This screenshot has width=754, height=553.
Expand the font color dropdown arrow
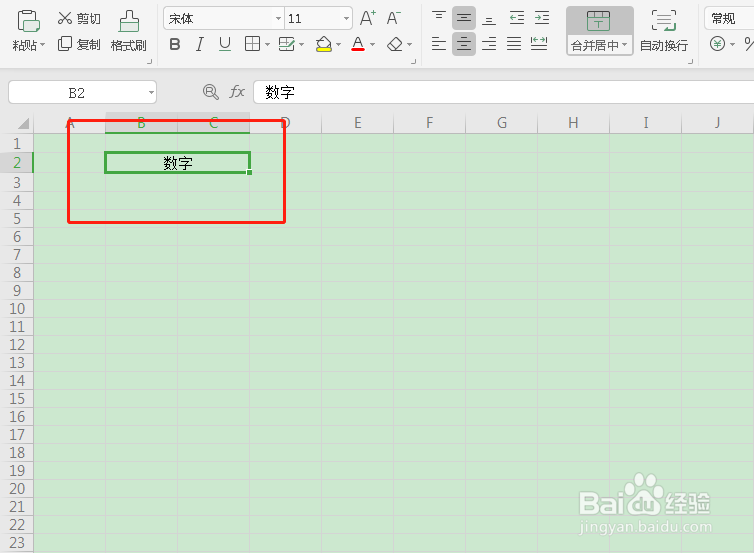pos(372,45)
